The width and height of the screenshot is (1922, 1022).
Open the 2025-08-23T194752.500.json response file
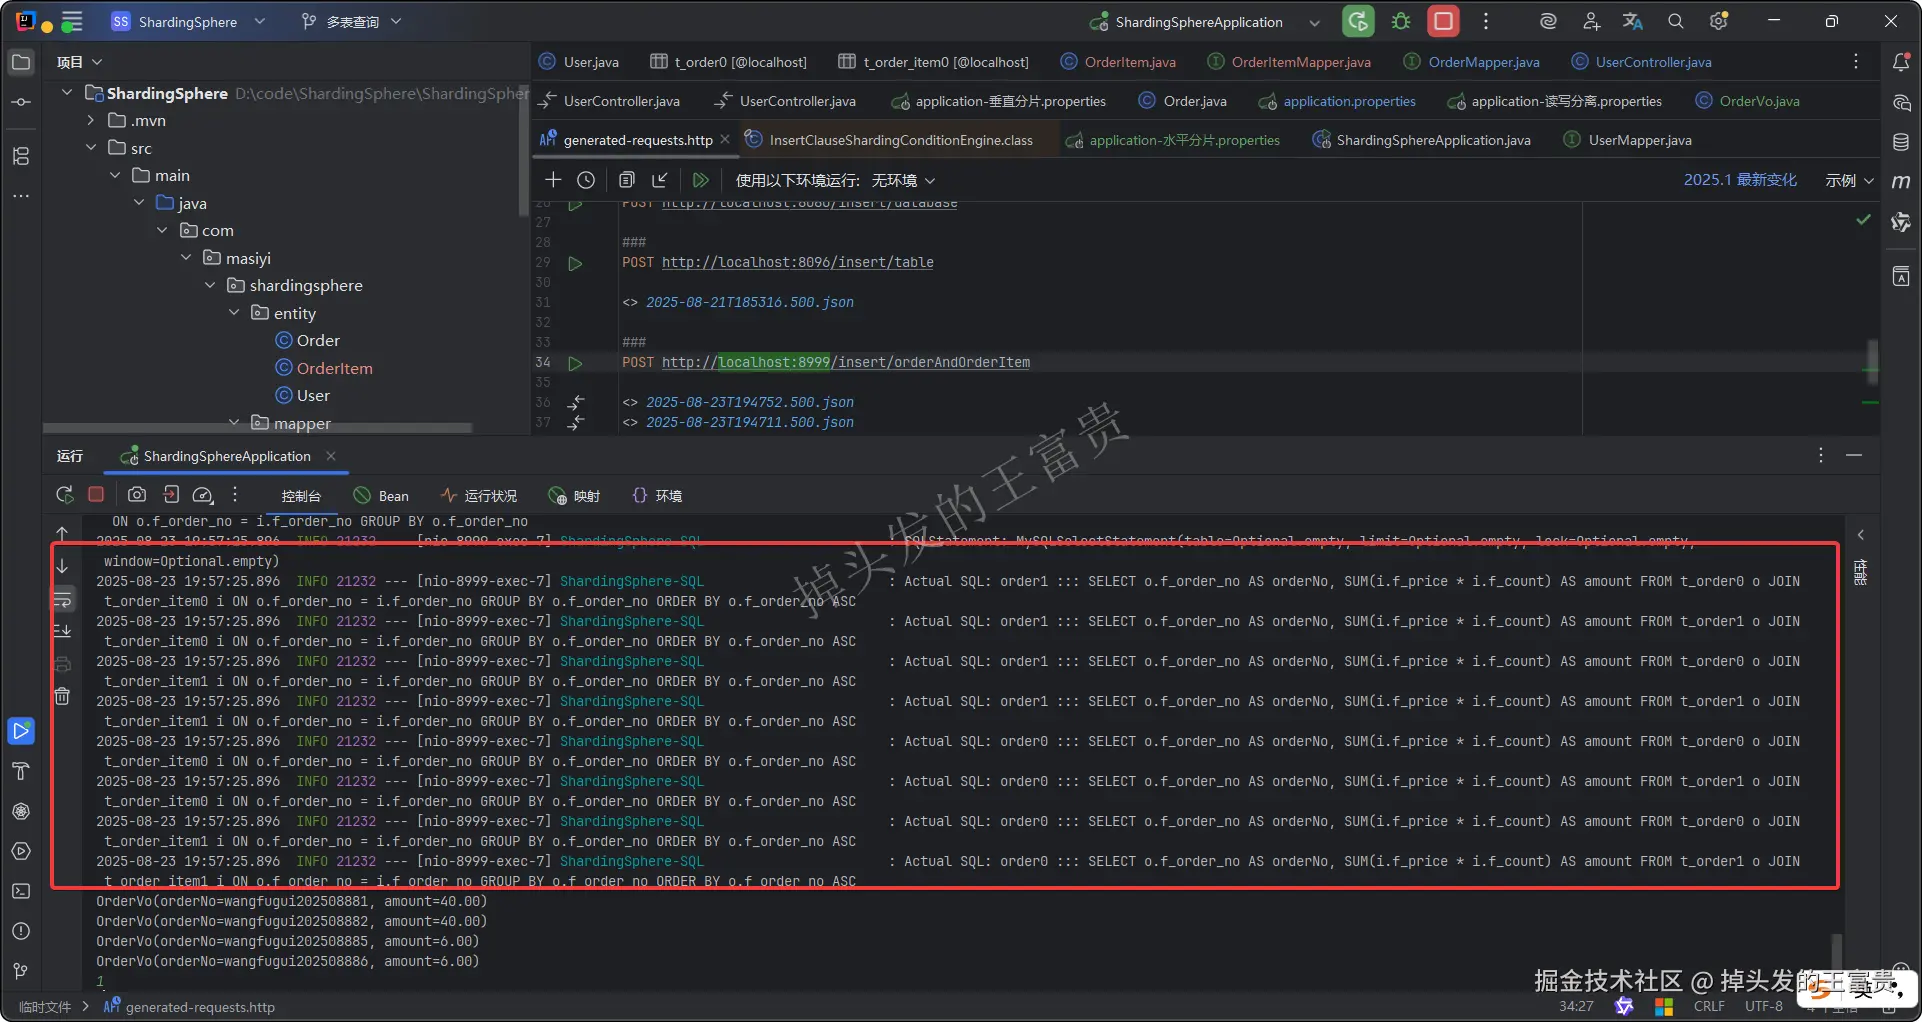(750, 402)
